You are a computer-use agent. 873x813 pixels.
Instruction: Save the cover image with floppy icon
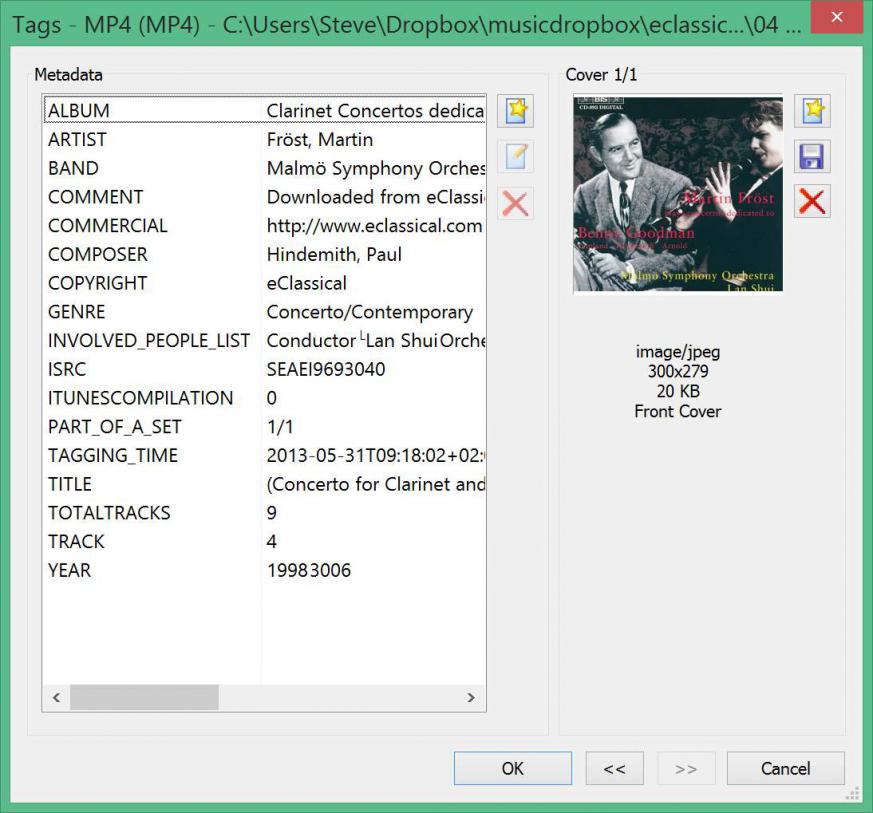812,157
